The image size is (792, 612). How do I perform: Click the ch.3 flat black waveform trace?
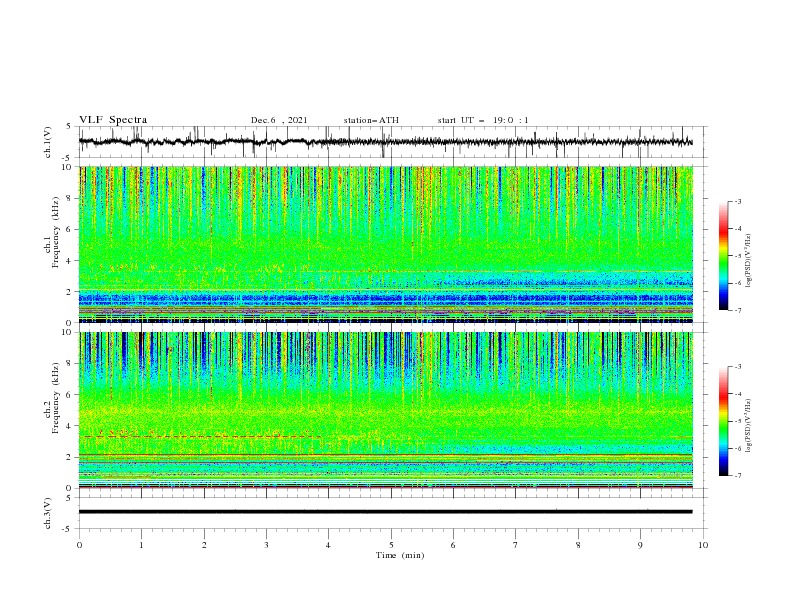pyautogui.click(x=385, y=512)
